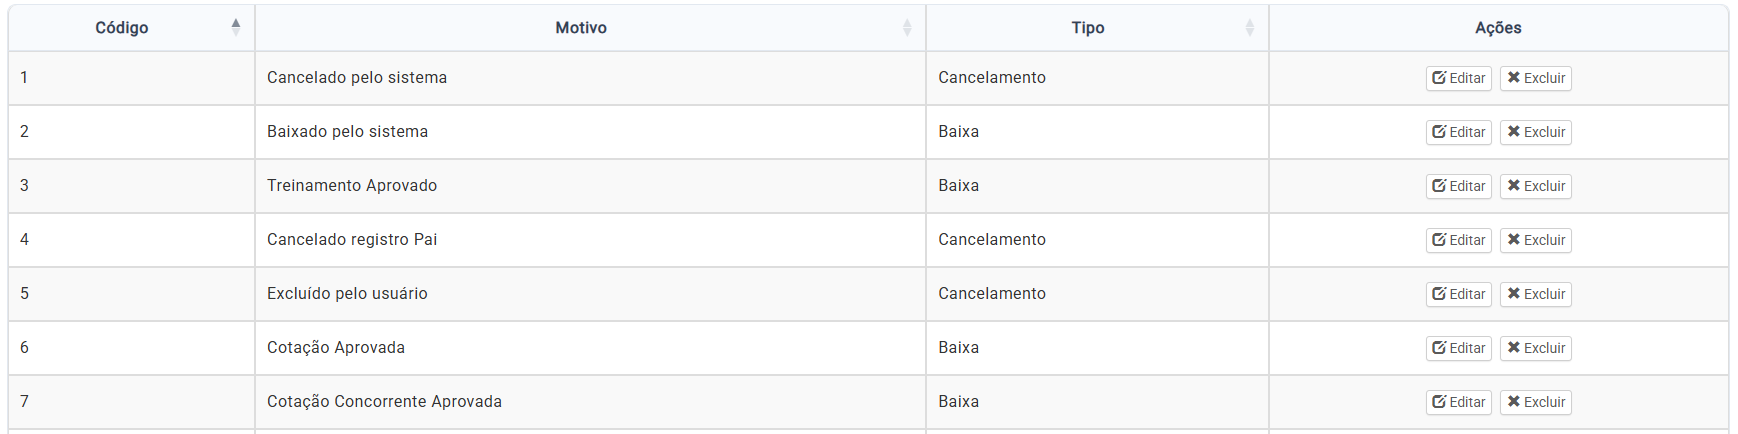Edit the Cancelado registro Pai row
The height and width of the screenshot is (434, 1738).
[1458, 240]
